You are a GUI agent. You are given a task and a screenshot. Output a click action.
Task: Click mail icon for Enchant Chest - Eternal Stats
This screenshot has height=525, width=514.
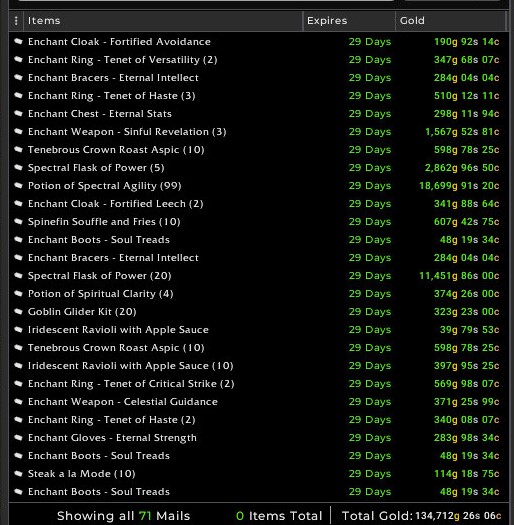18,114
